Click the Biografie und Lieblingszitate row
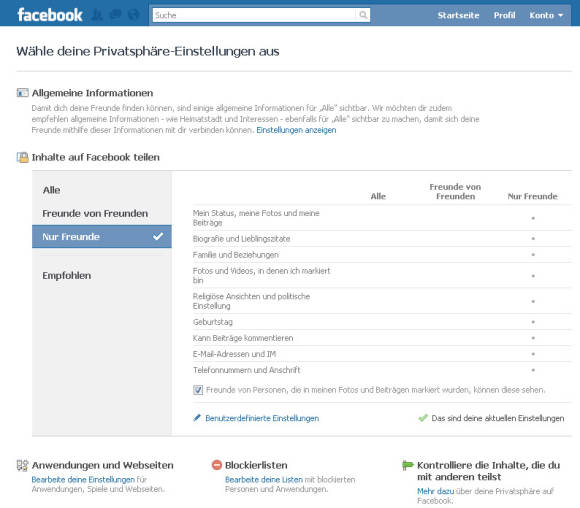The height and width of the screenshot is (508, 580). [382, 239]
